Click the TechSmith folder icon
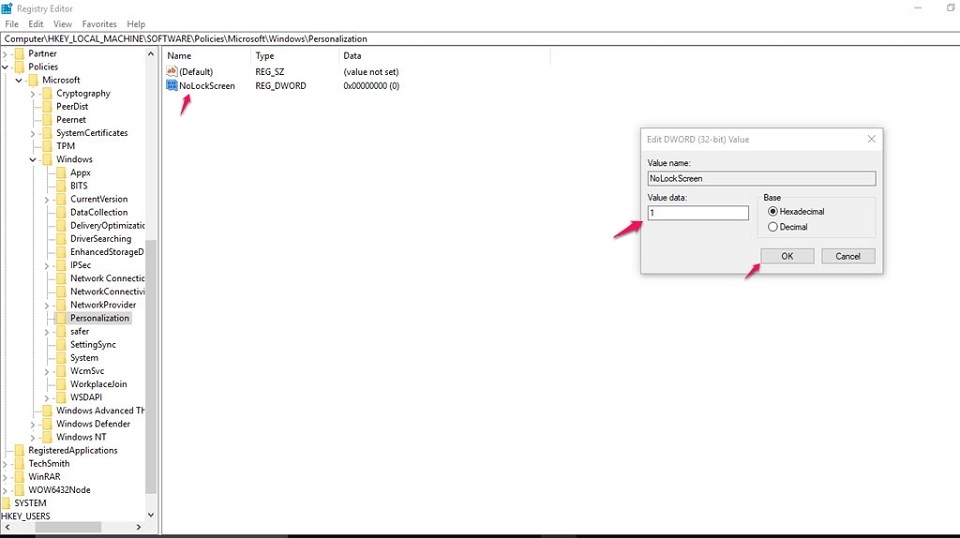 (19, 463)
